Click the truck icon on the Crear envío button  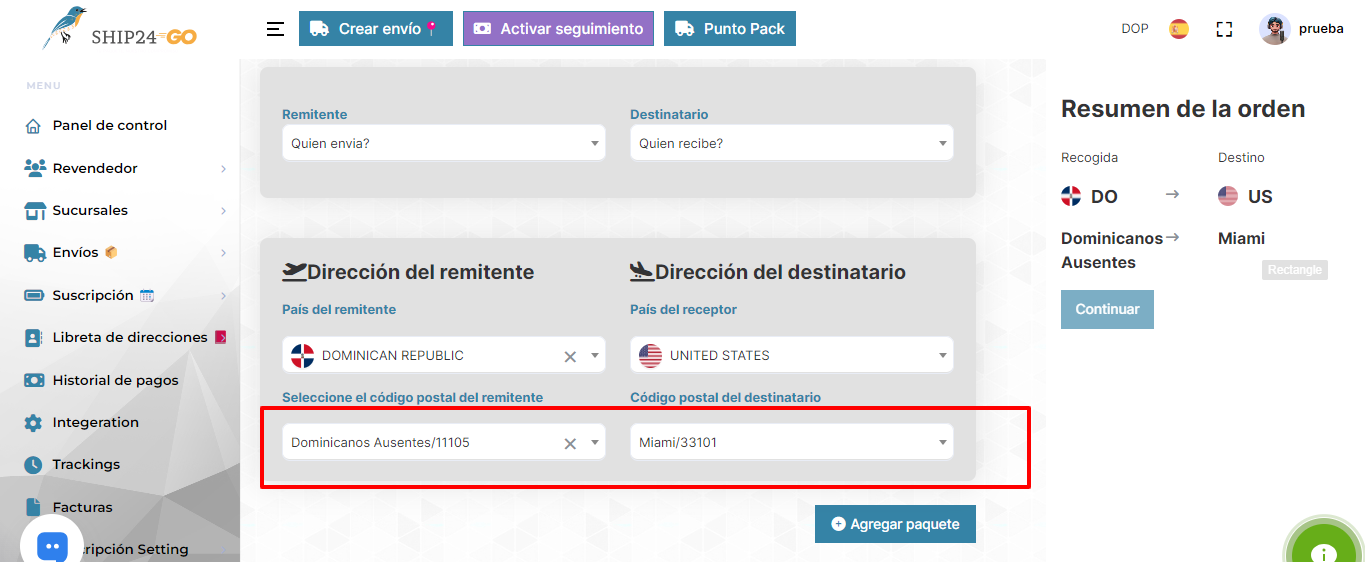coord(320,29)
